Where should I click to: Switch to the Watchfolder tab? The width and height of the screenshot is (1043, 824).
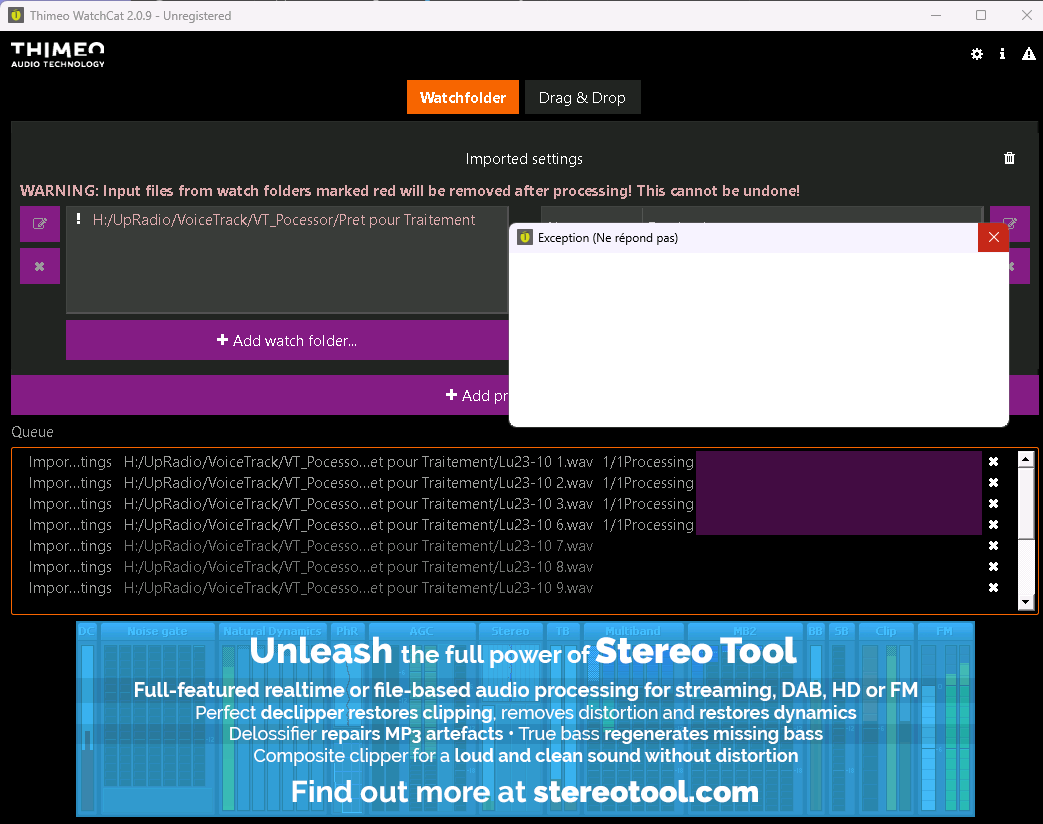463,97
